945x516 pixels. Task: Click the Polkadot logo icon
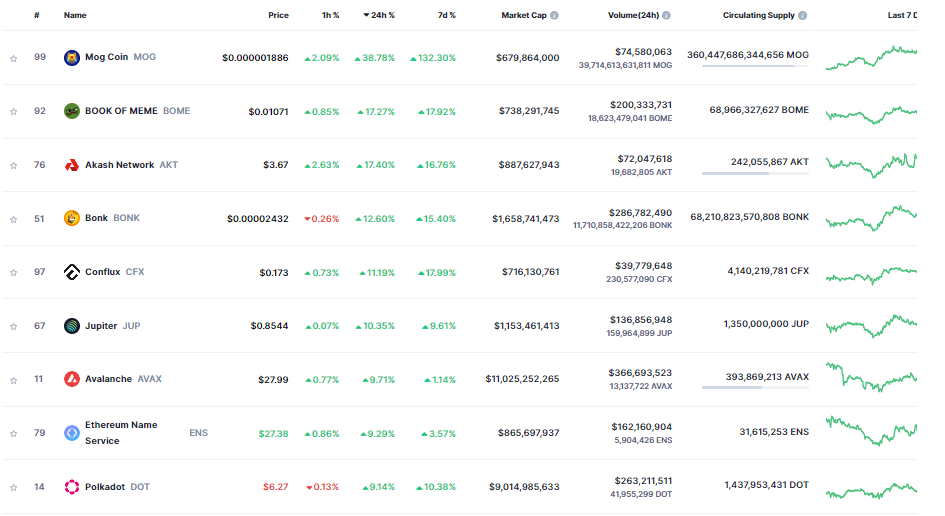72,487
